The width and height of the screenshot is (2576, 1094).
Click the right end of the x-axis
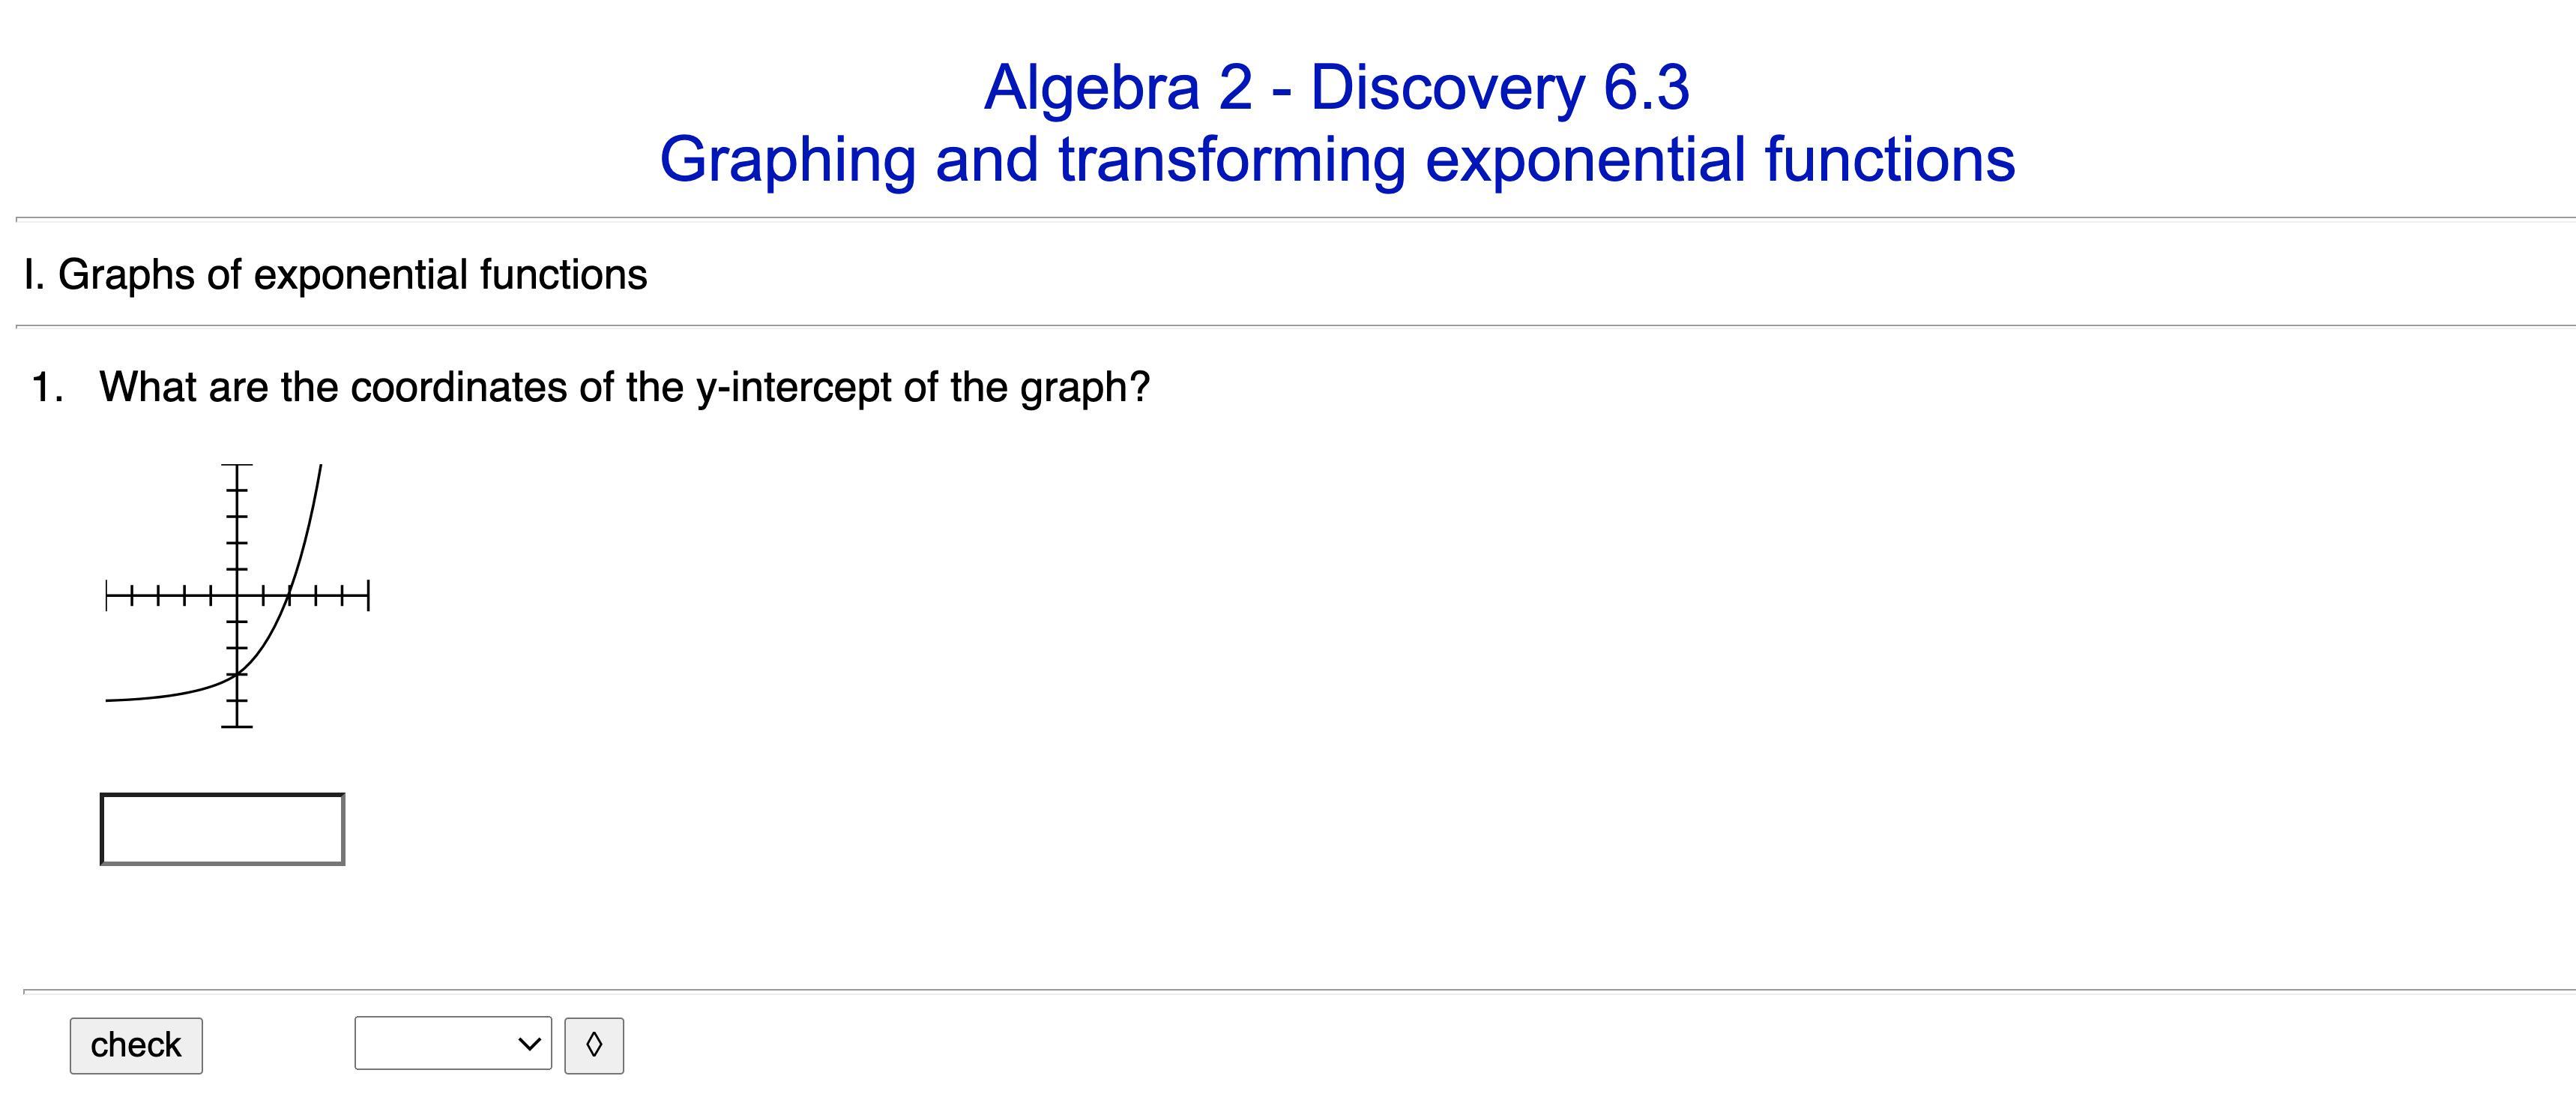coord(367,597)
